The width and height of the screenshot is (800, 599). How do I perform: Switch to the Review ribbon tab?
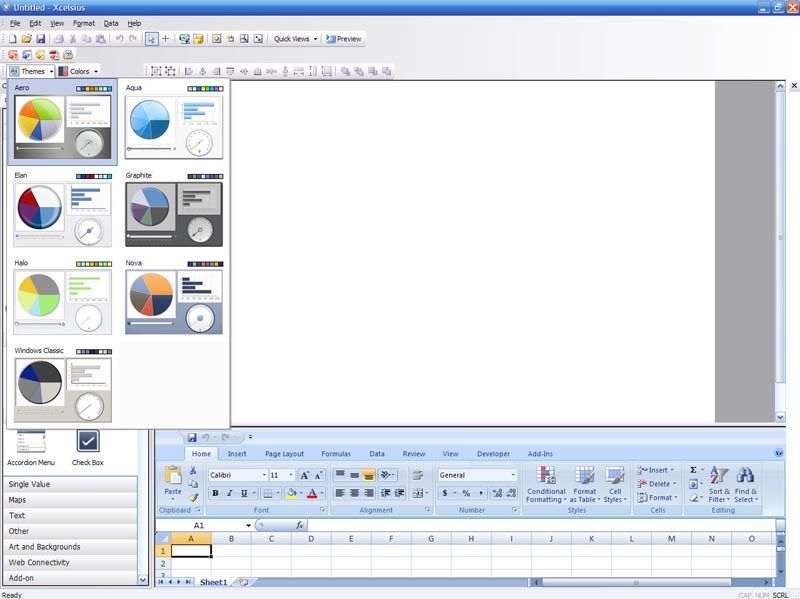tap(414, 454)
